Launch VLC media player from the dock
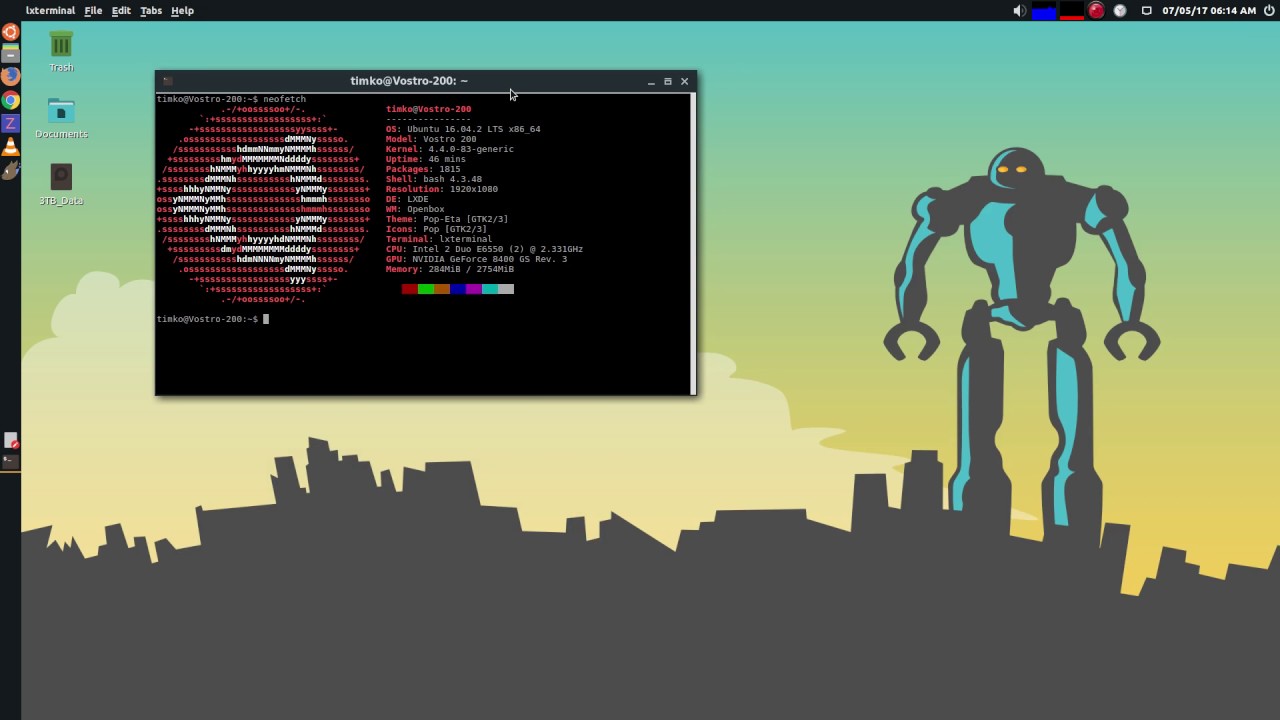The image size is (1280, 720). pos(10,147)
